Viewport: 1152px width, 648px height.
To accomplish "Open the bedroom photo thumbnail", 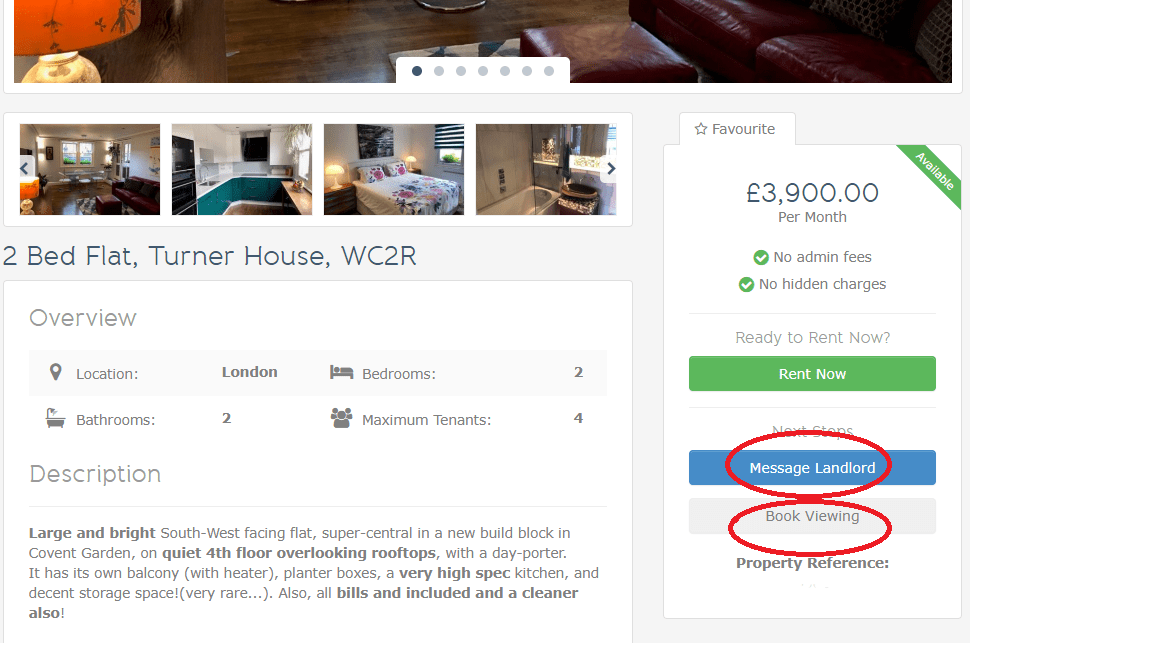I will 393,168.
